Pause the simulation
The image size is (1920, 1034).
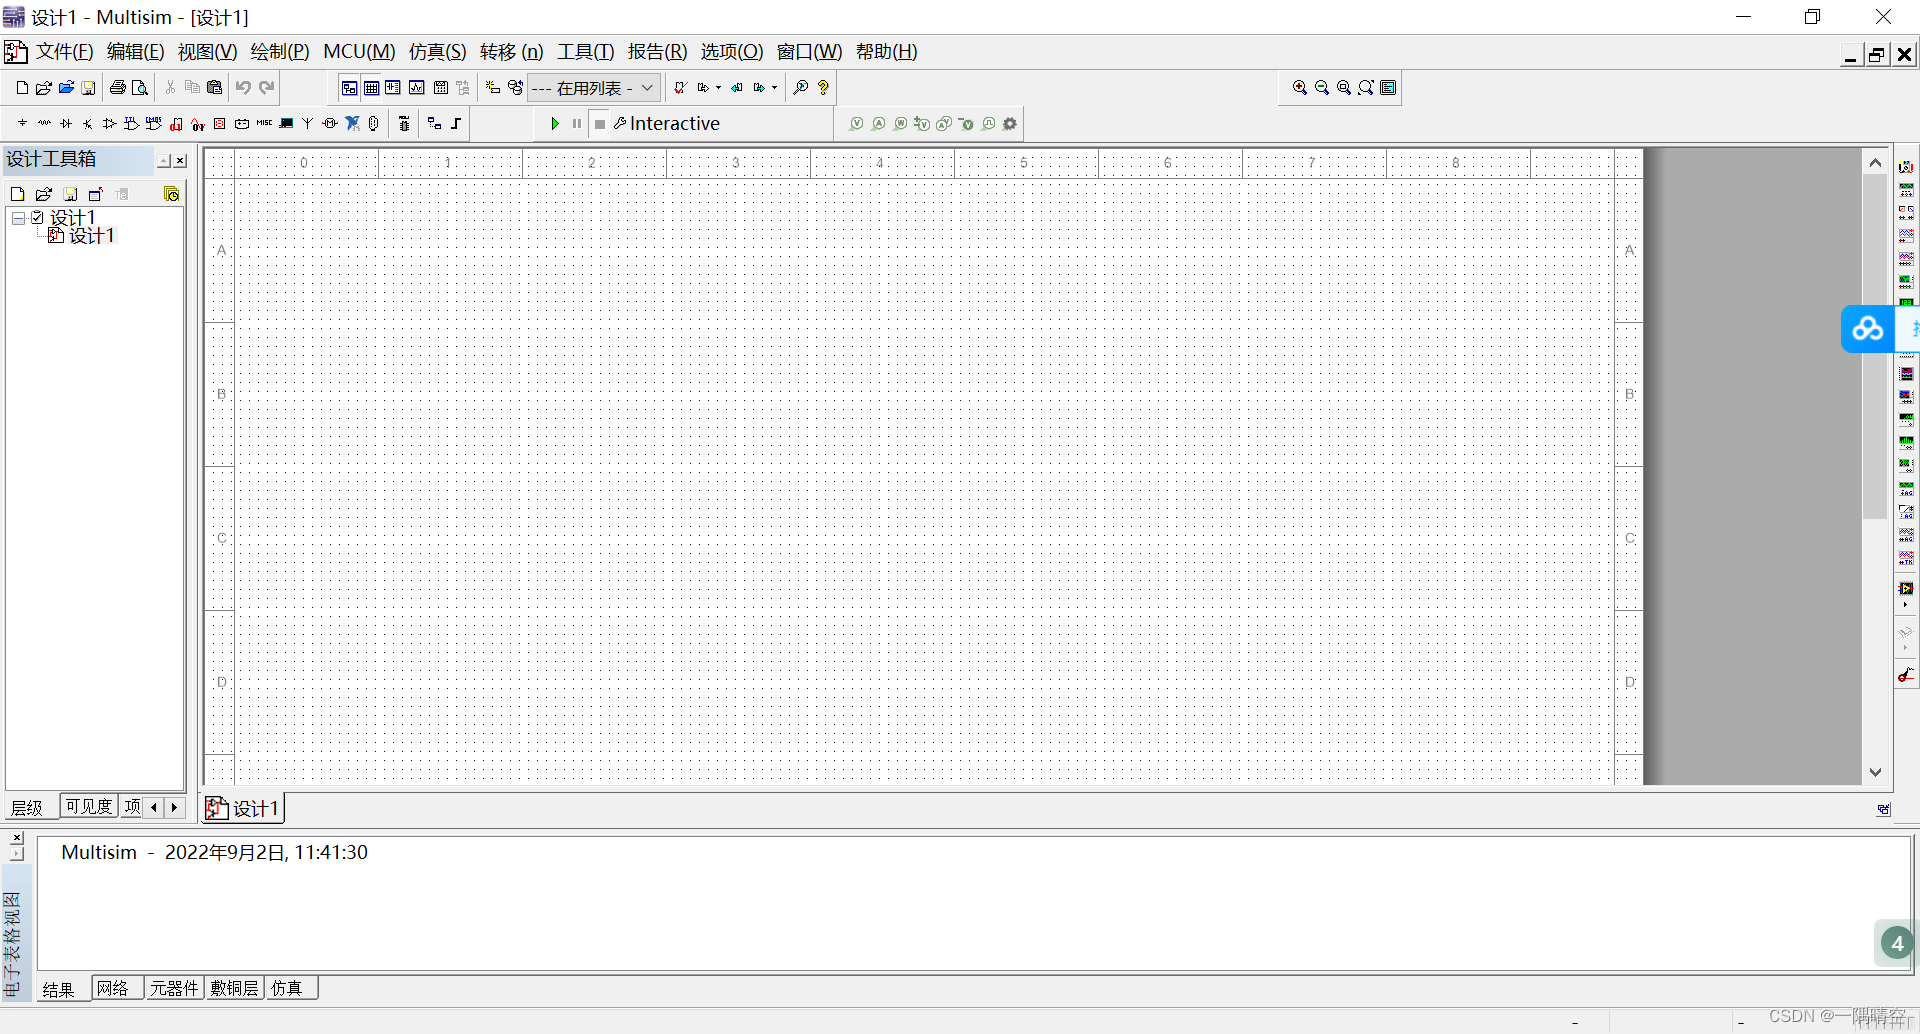(577, 124)
